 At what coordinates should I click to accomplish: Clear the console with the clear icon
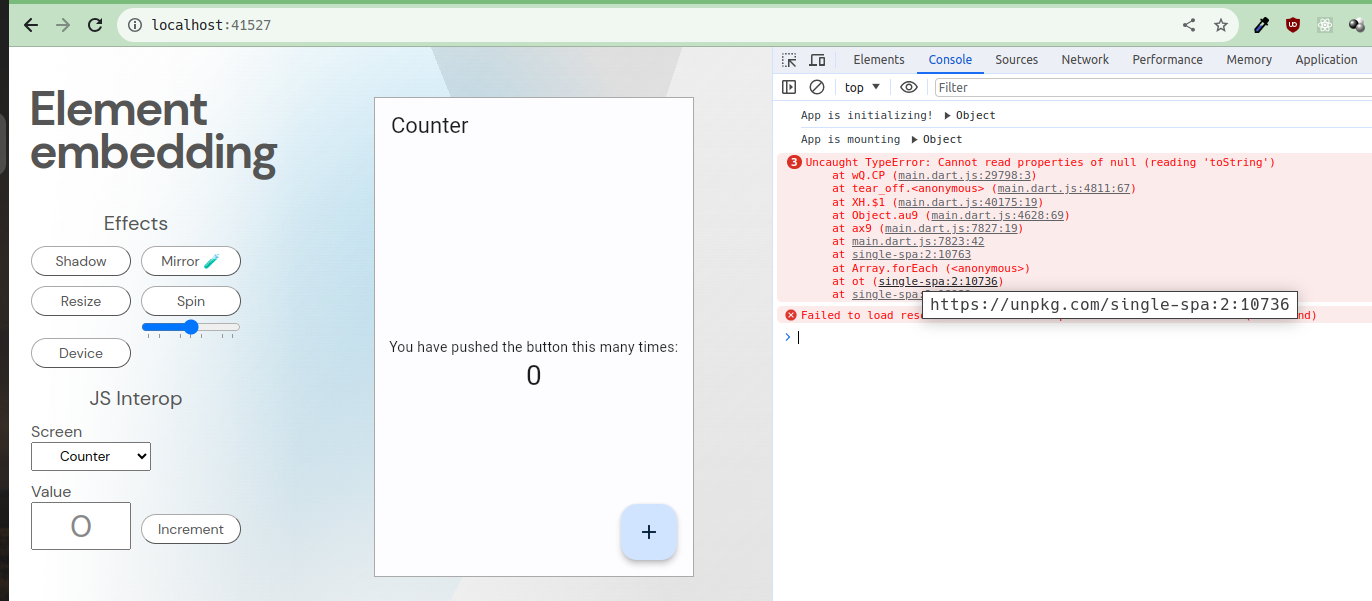coord(817,87)
